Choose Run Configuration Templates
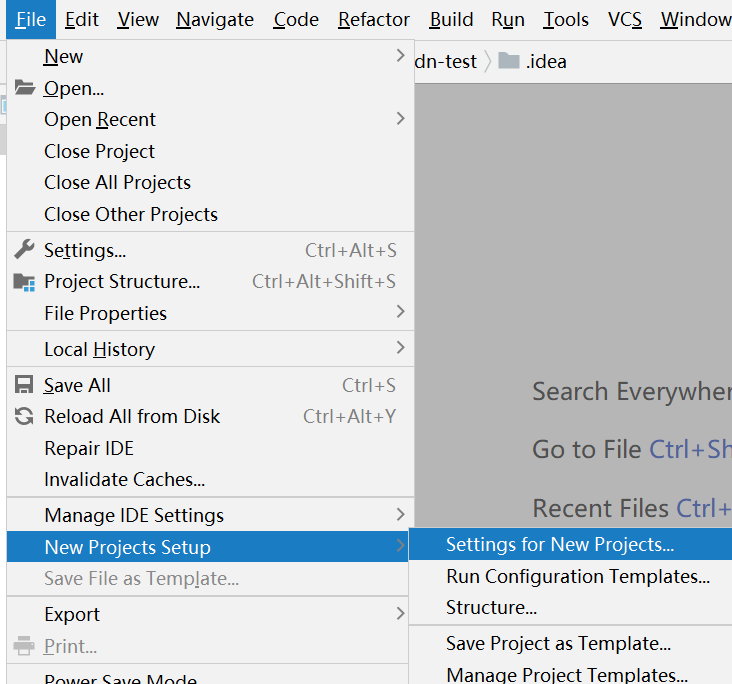 (x=578, y=576)
